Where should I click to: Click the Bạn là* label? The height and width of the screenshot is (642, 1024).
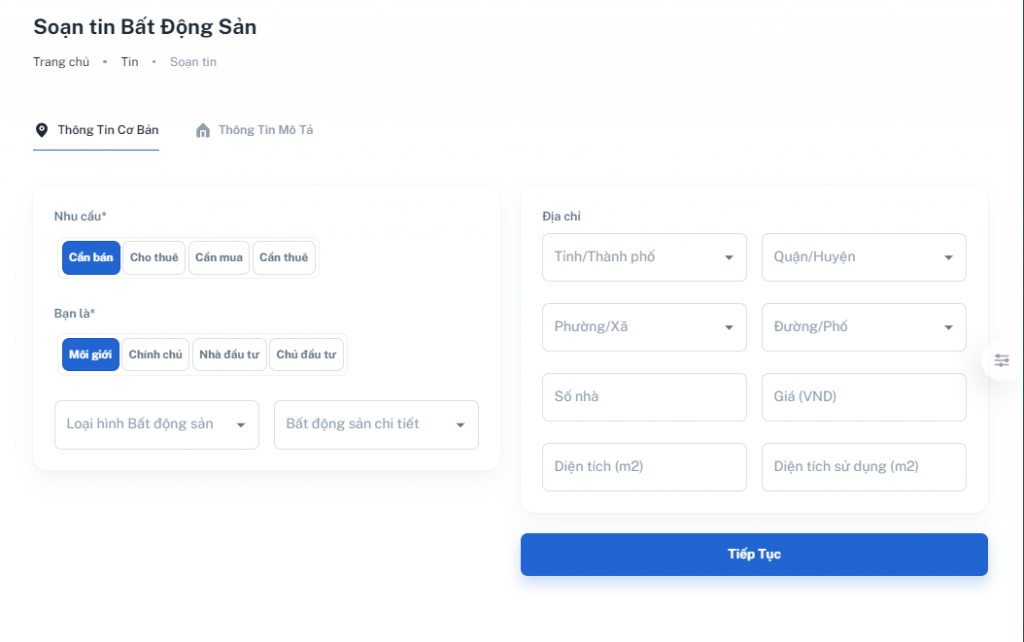74,313
